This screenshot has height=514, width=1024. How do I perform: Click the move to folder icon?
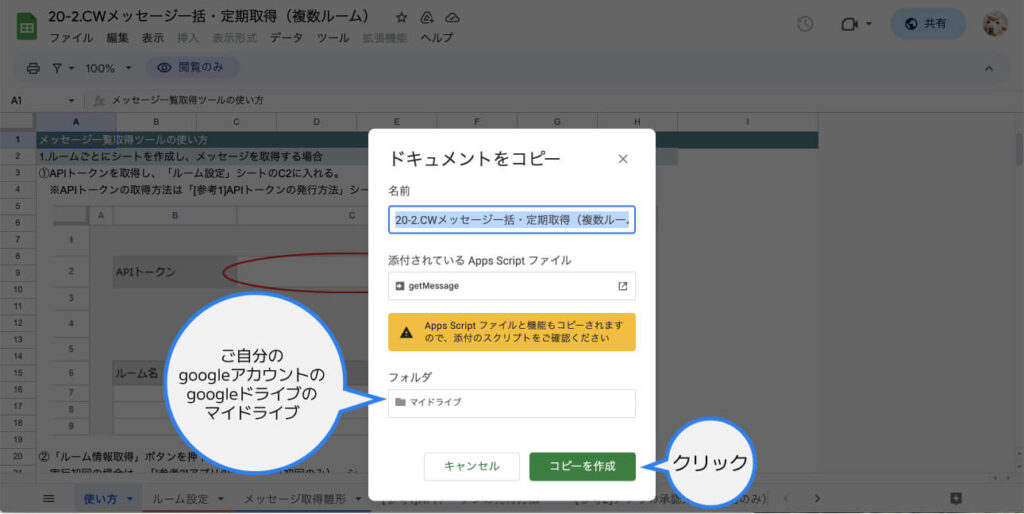click(427, 18)
